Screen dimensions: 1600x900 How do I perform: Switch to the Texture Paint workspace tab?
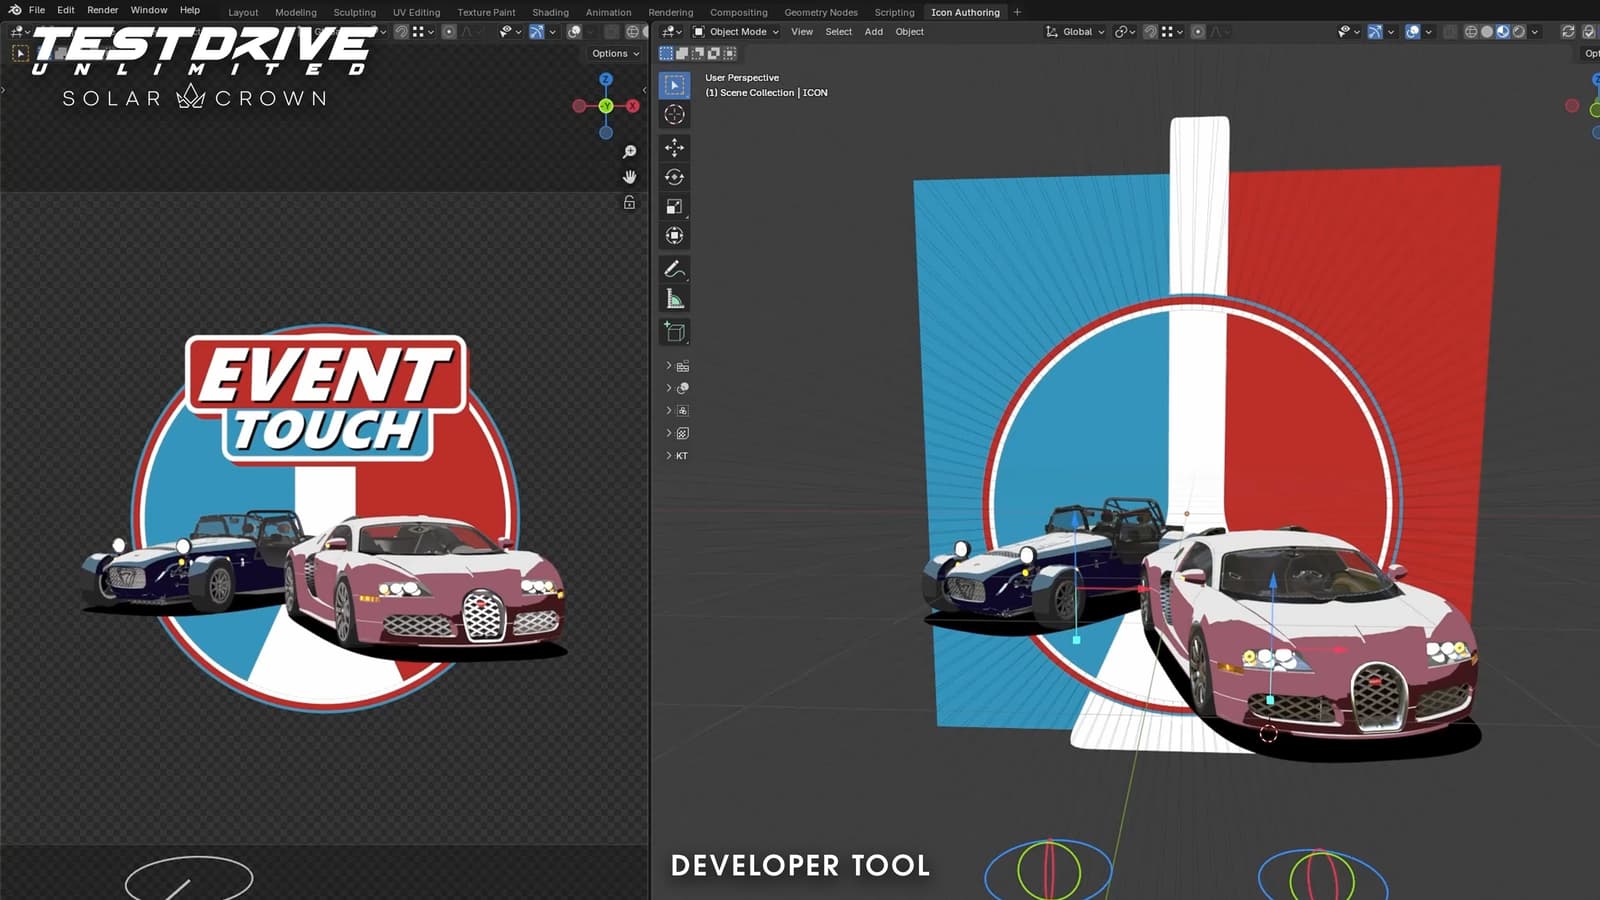487,13
